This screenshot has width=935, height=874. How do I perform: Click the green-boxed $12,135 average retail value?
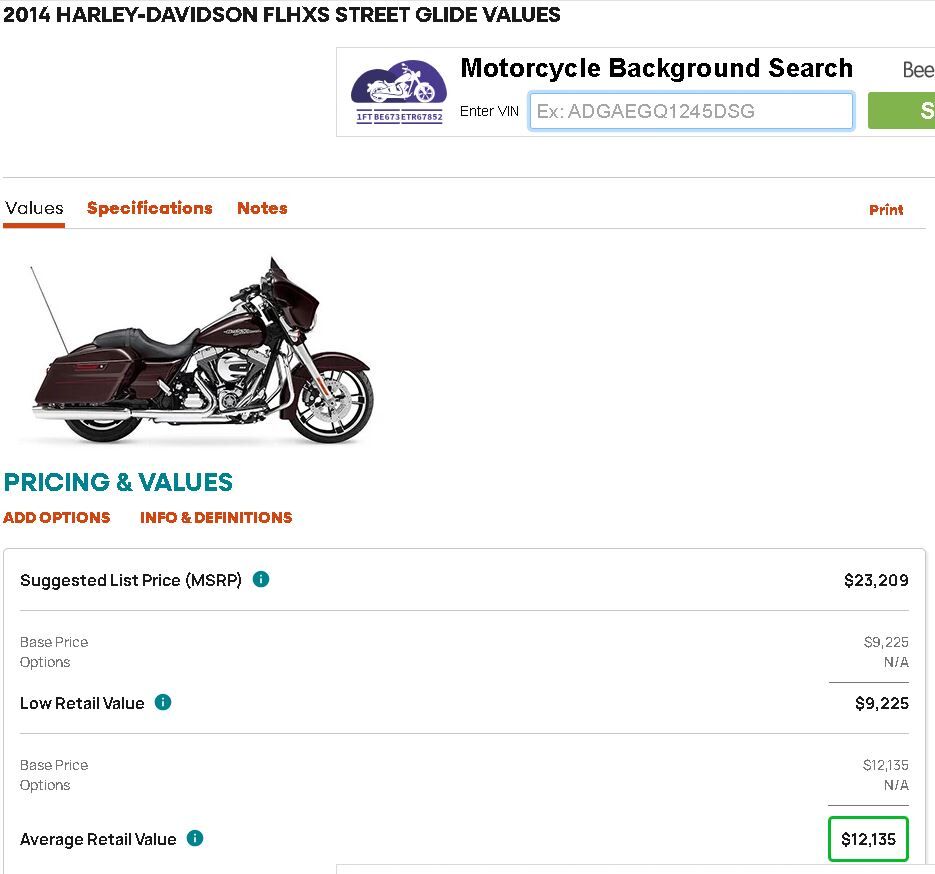pos(868,839)
